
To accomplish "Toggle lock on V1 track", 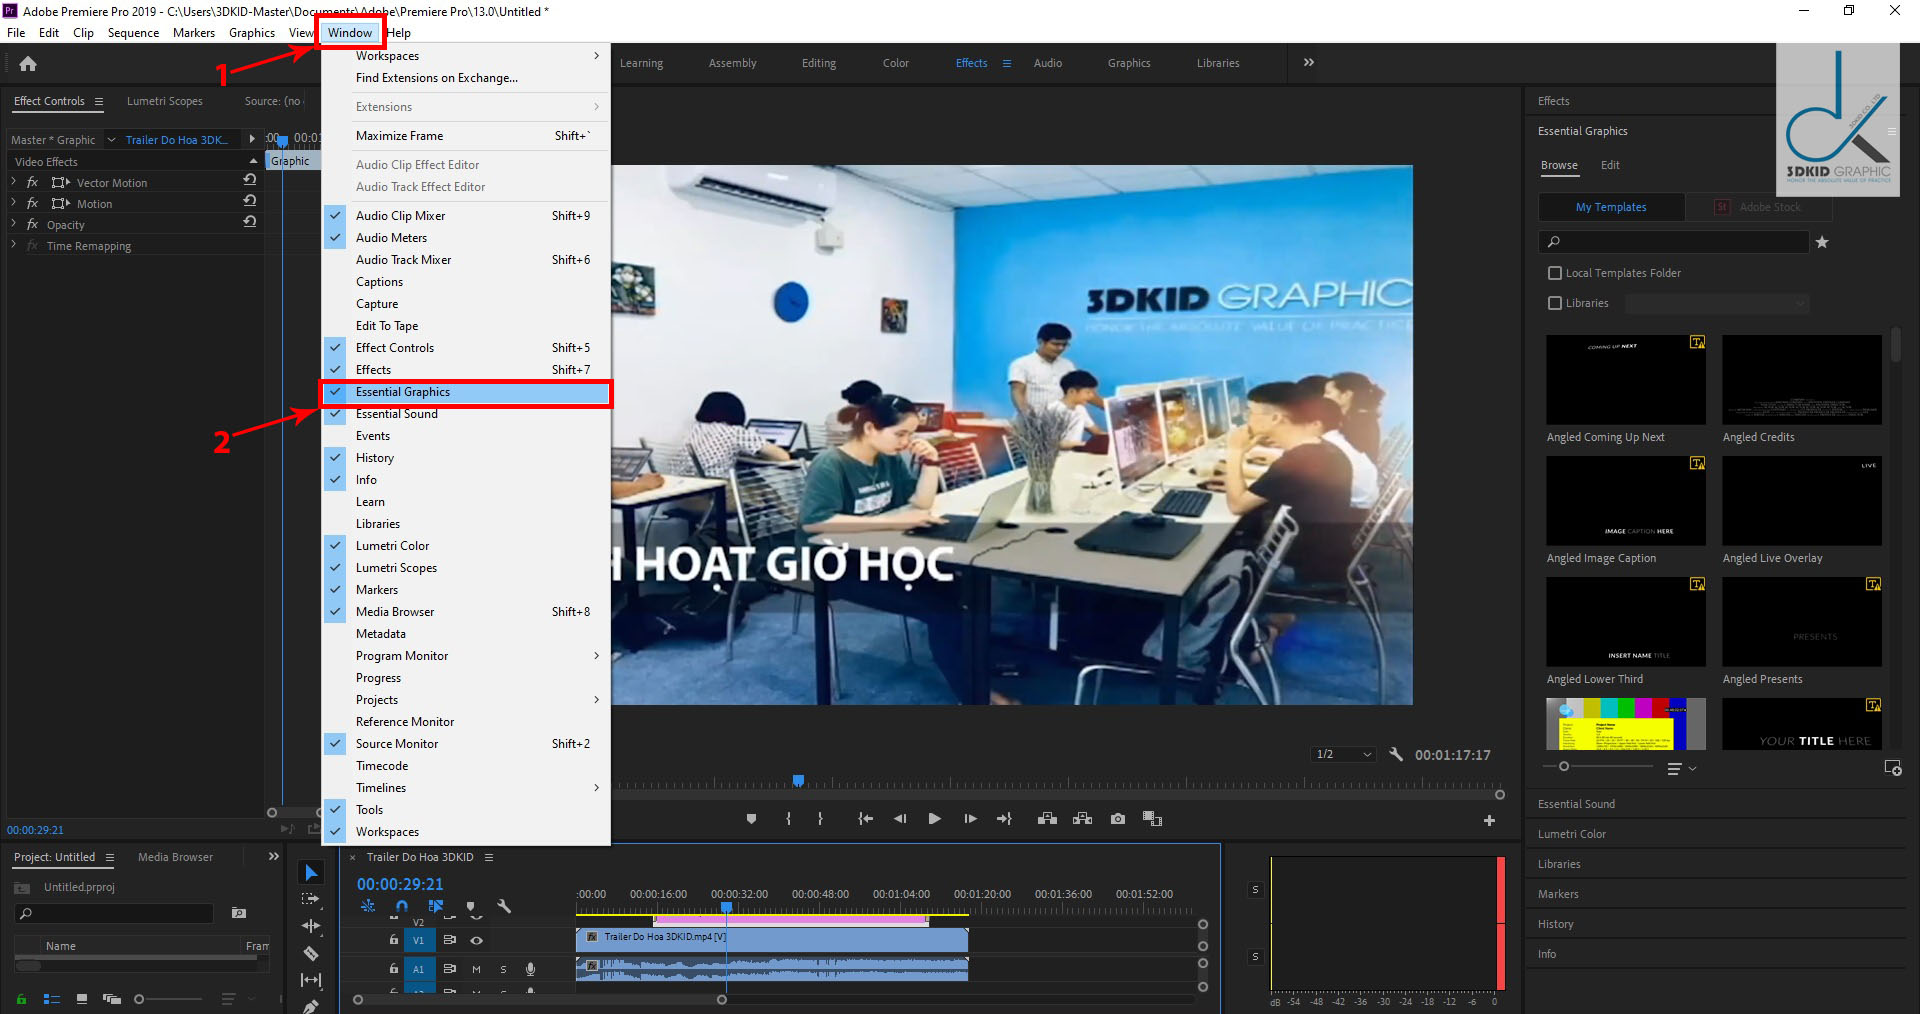I will tap(394, 940).
